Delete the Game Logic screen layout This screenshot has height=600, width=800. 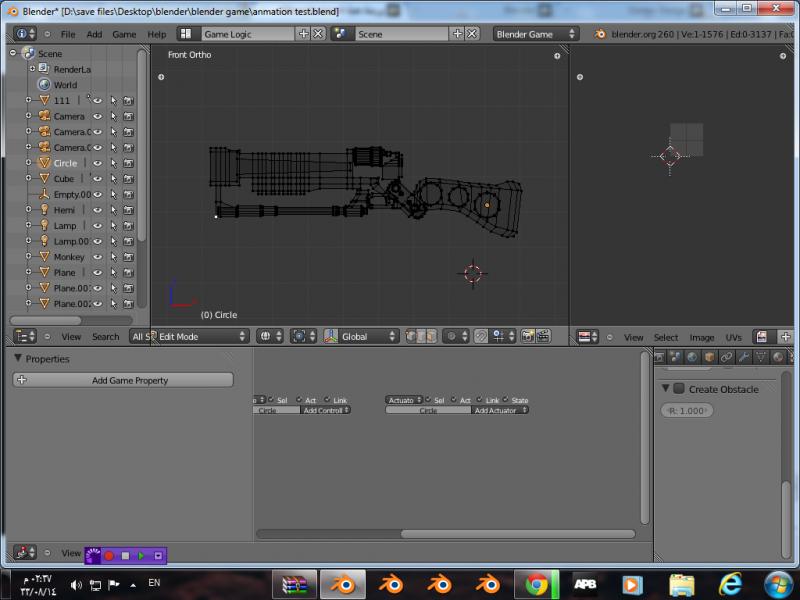pos(318,34)
